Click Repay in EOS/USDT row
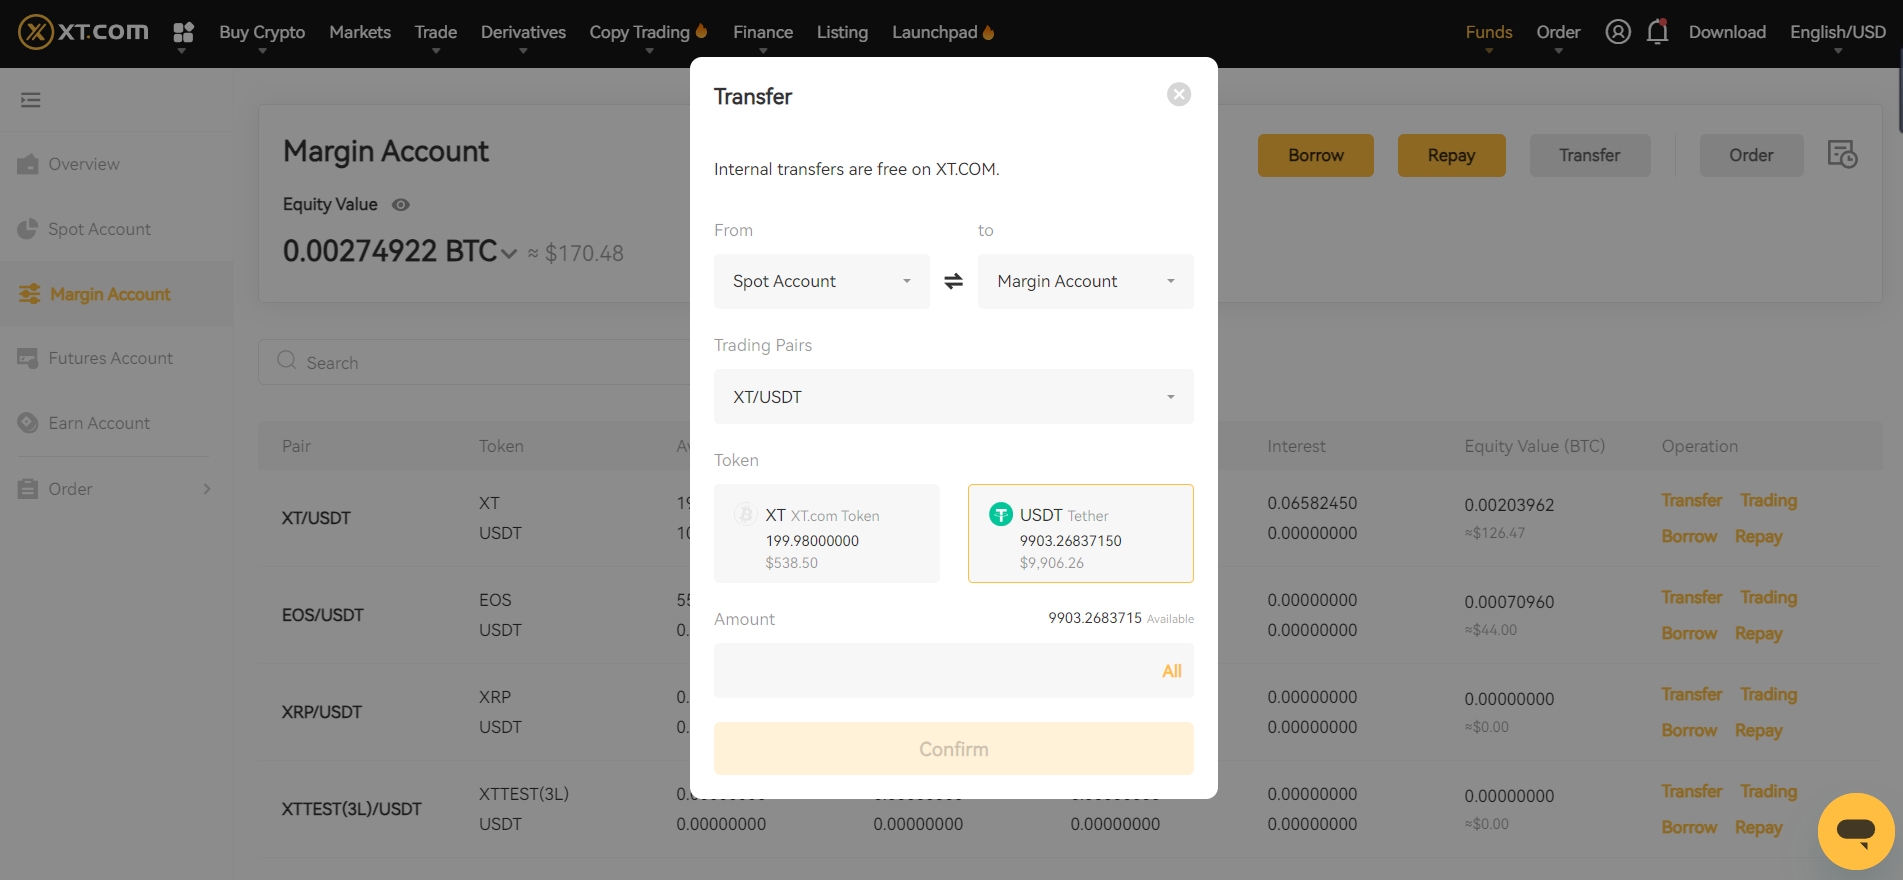 tap(1759, 634)
